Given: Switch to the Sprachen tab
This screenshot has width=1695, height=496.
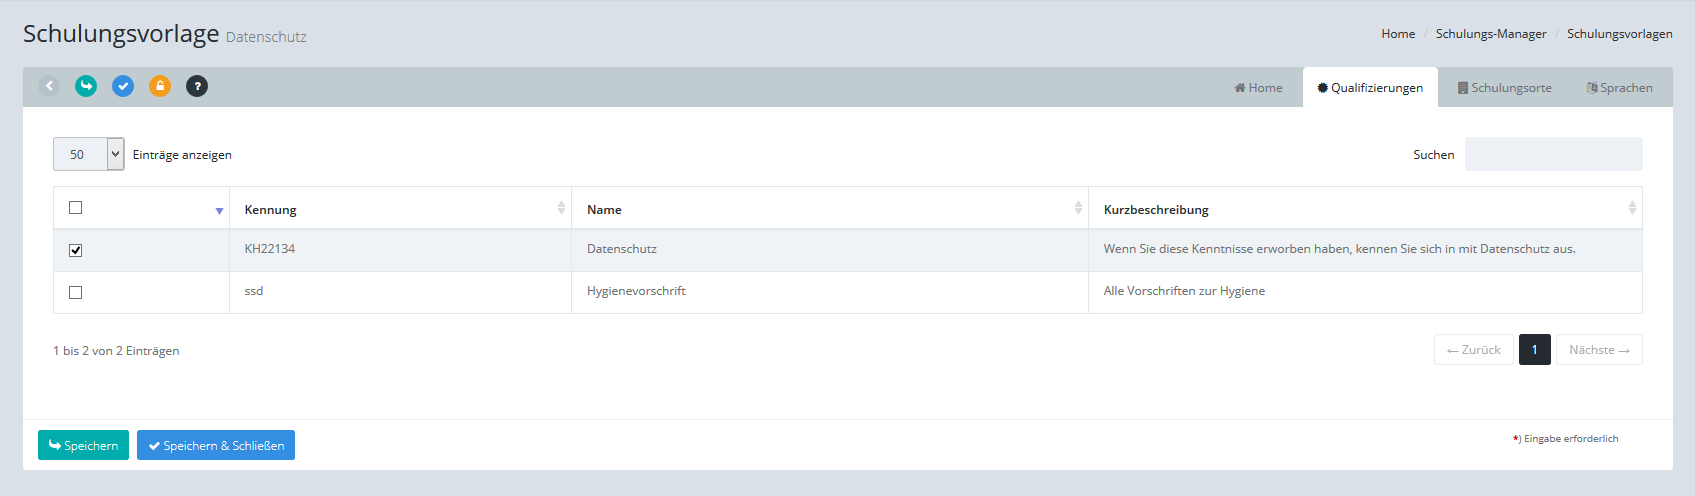Looking at the screenshot, I should (x=1619, y=88).
